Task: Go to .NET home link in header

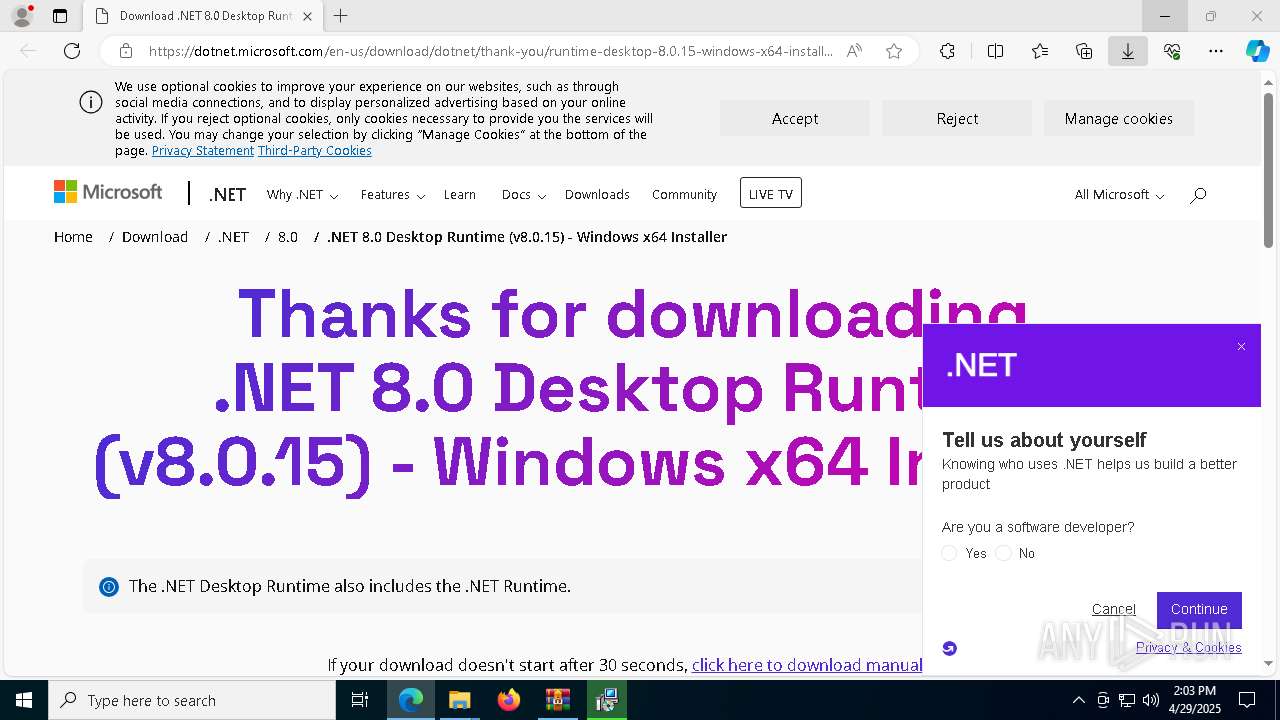Action: point(227,195)
